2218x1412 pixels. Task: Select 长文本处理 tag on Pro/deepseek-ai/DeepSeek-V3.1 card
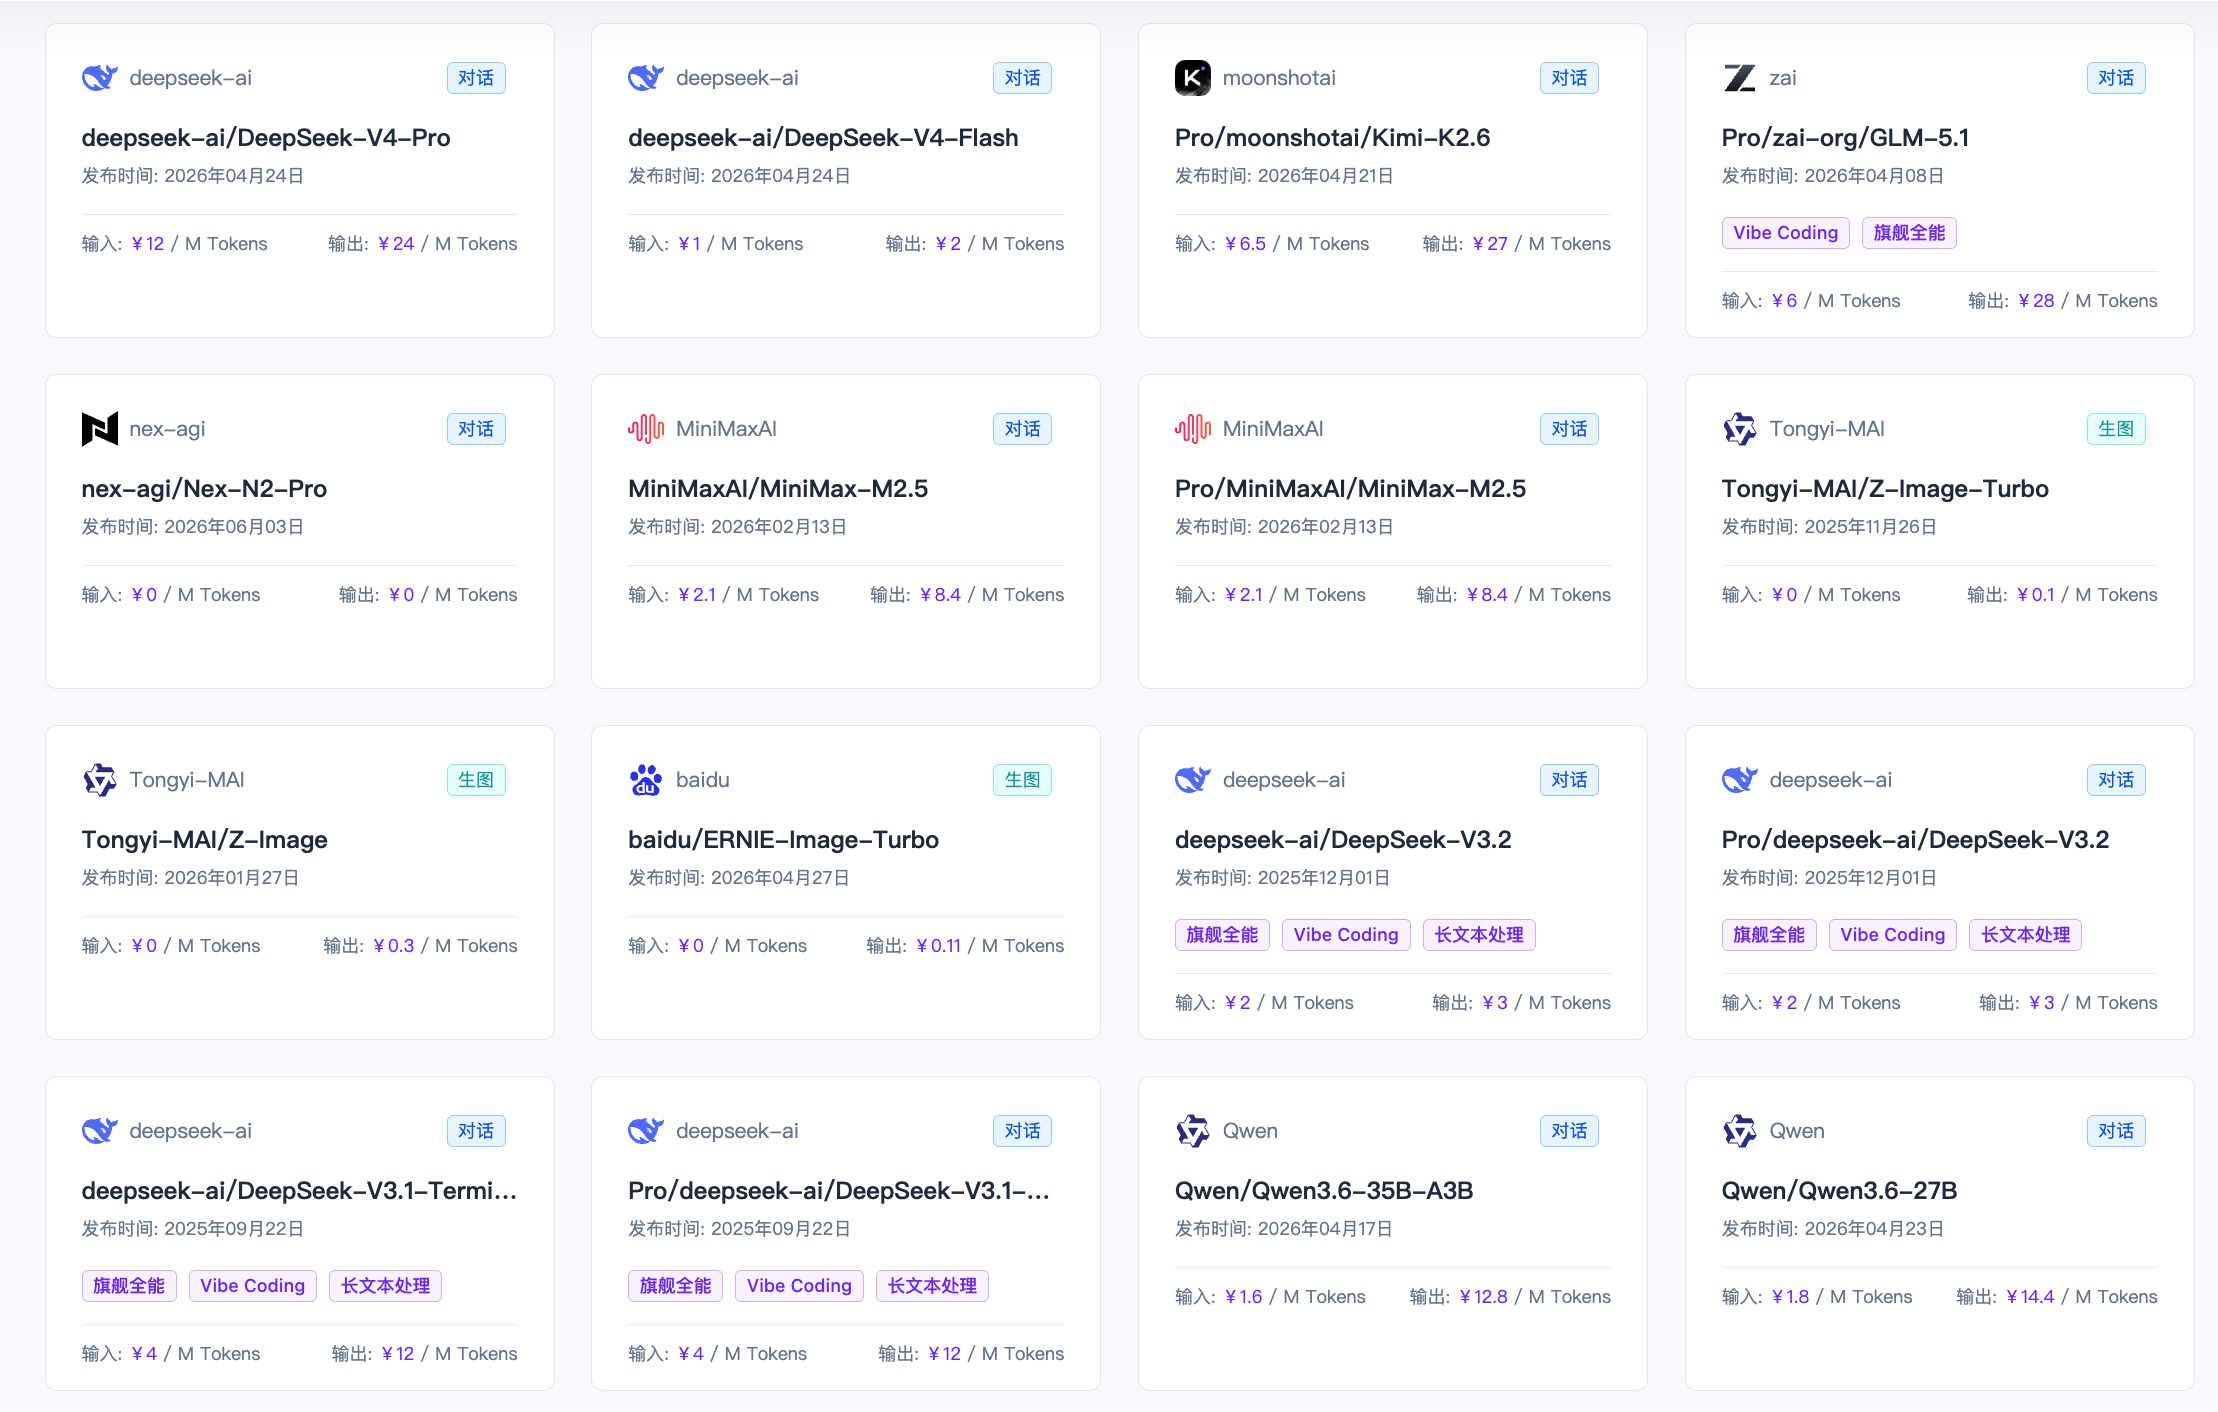tap(932, 1286)
